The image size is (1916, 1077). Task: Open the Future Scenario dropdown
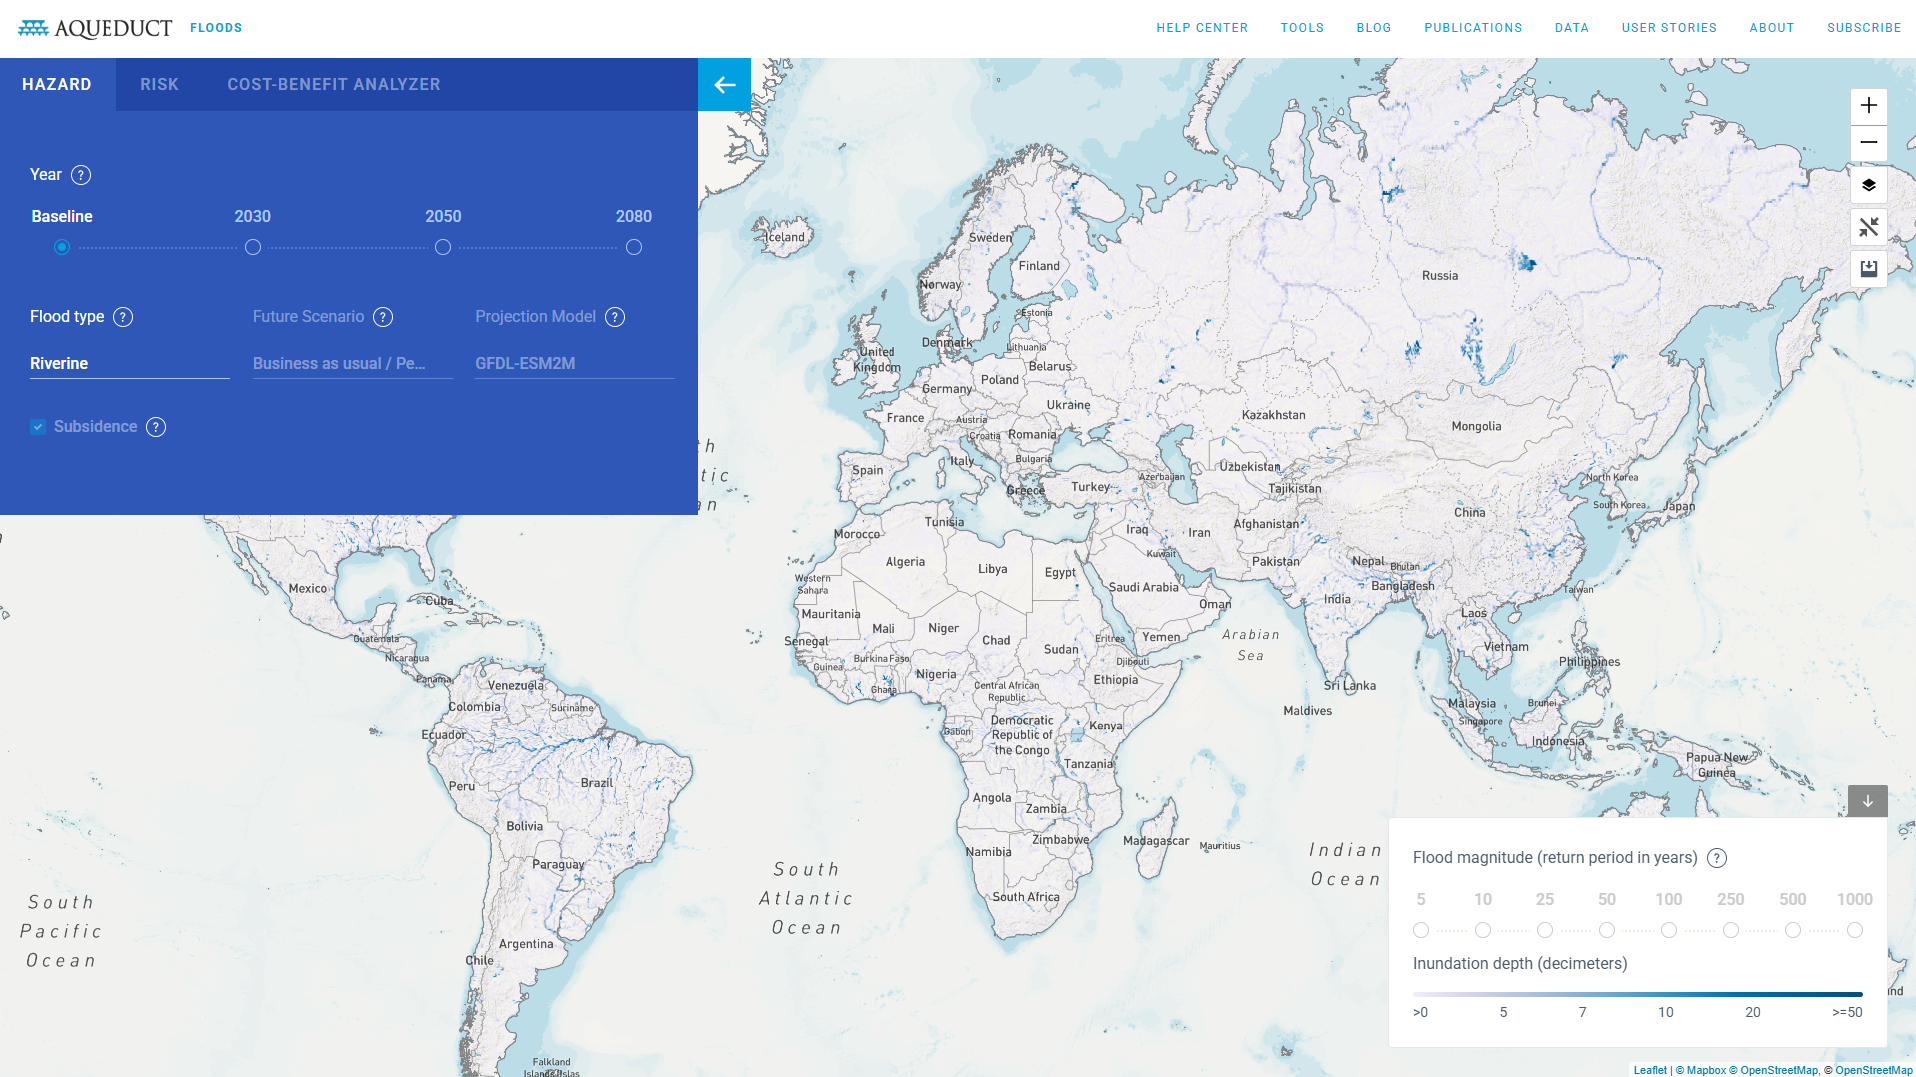point(352,364)
